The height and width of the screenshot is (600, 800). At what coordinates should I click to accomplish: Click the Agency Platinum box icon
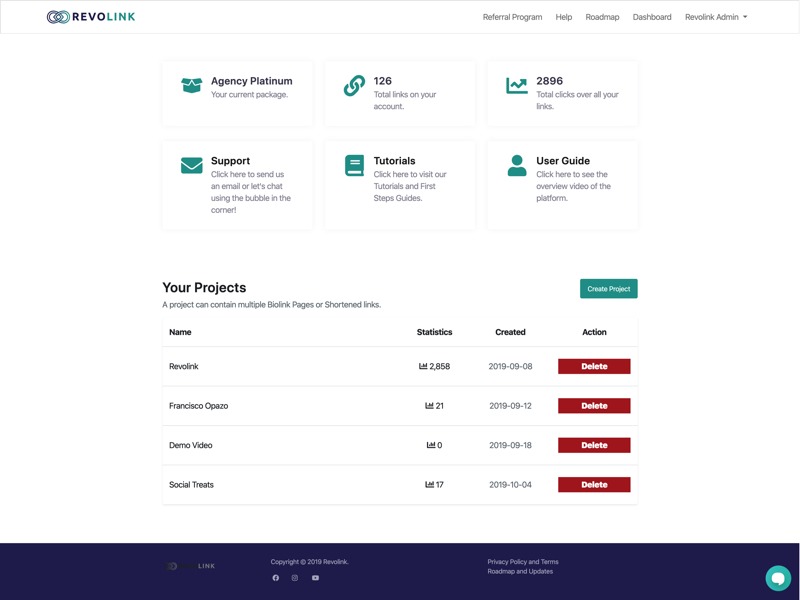(192, 86)
